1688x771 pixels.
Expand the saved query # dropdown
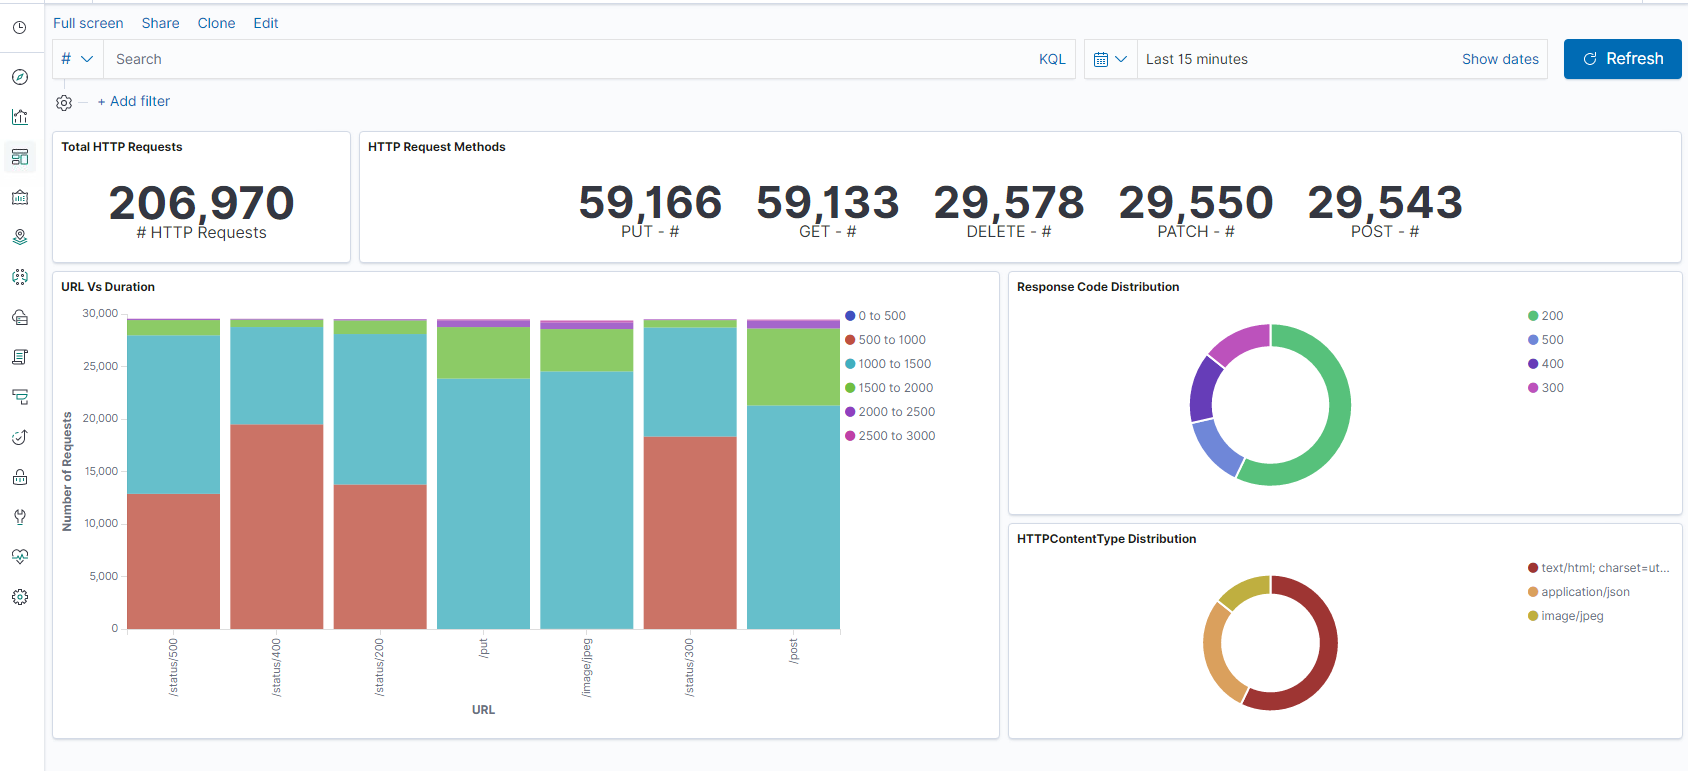(77, 59)
